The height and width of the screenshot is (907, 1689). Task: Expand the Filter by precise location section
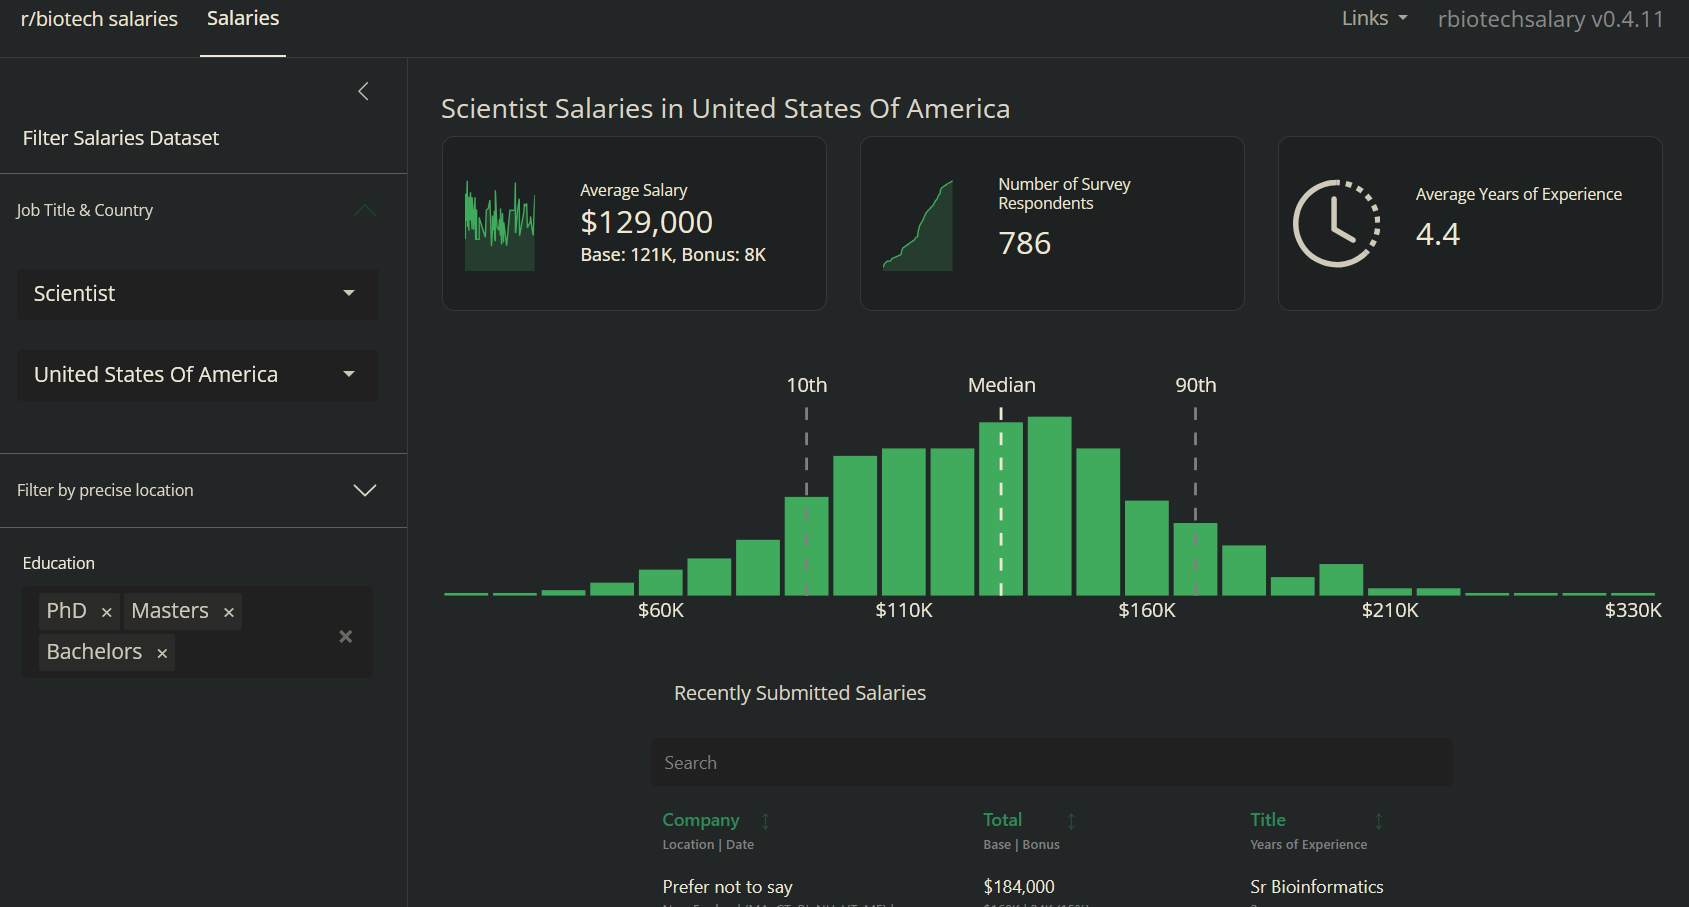click(x=365, y=490)
